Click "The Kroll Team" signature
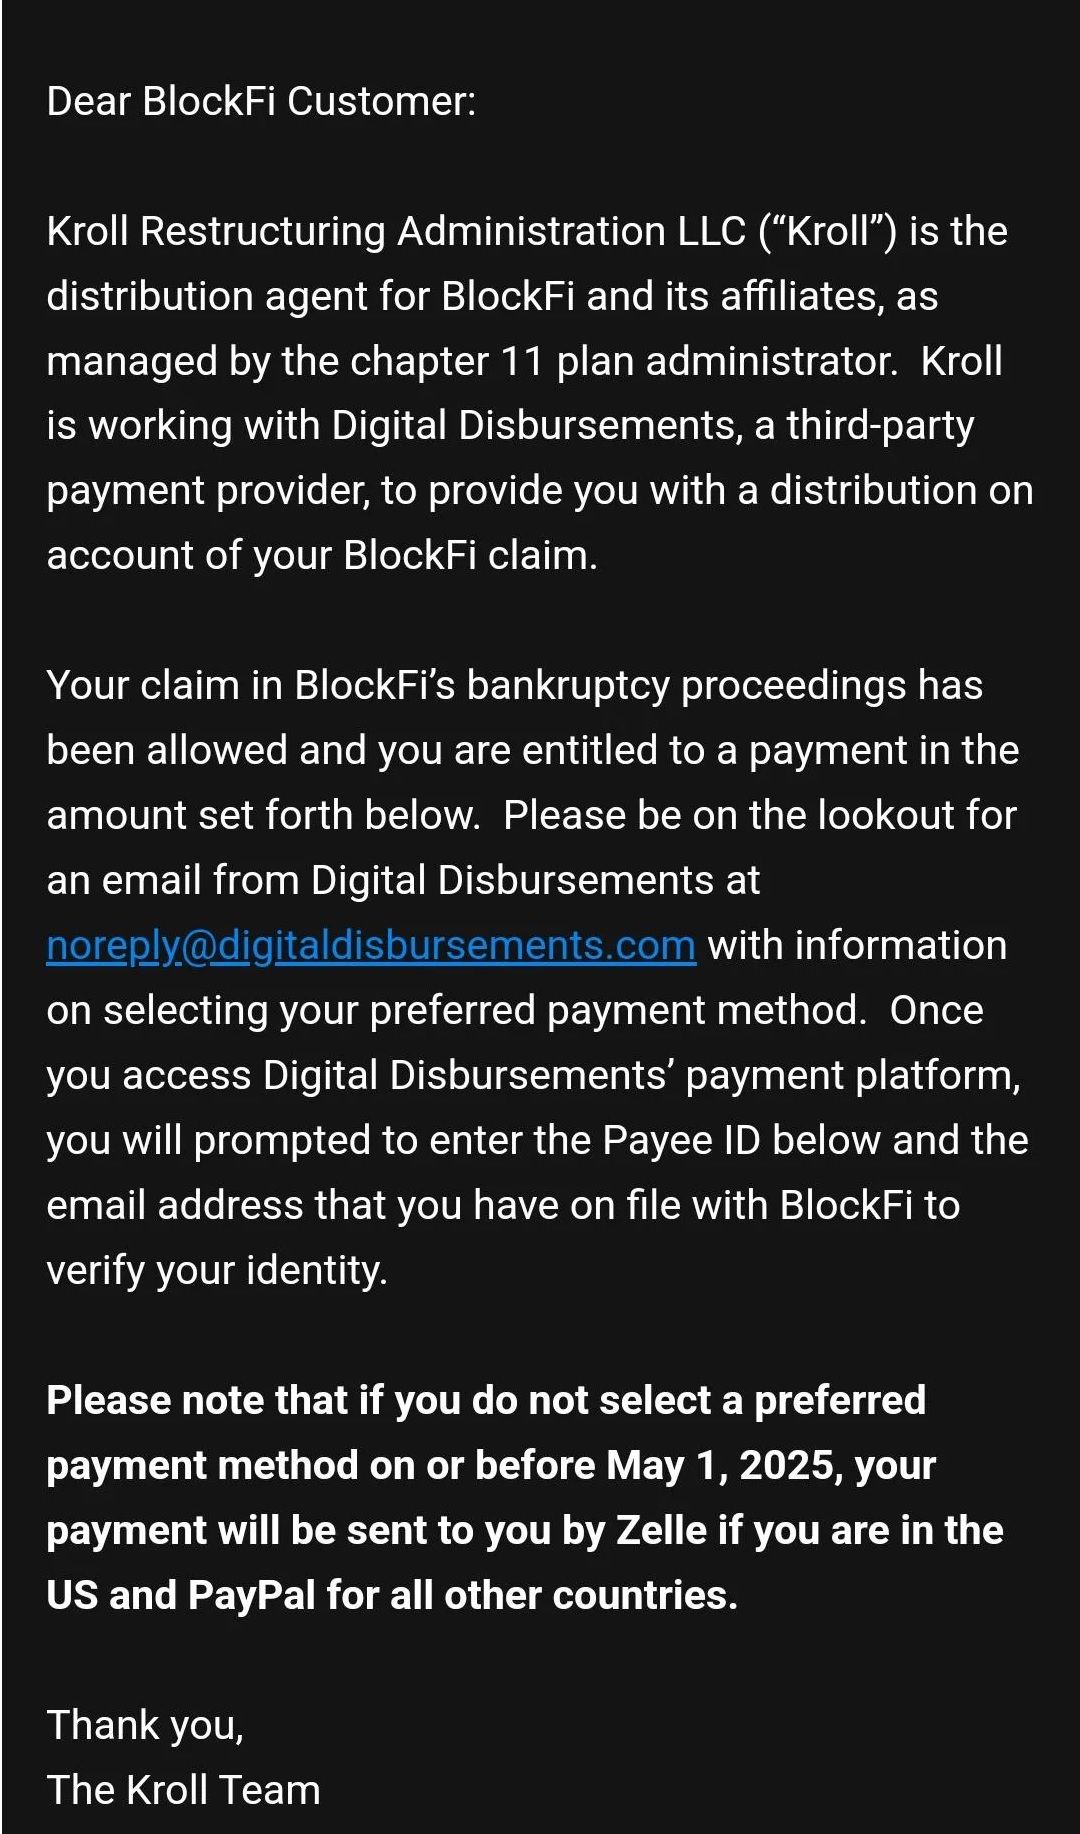Viewport: 1080px width, 1834px height. pos(183,1791)
